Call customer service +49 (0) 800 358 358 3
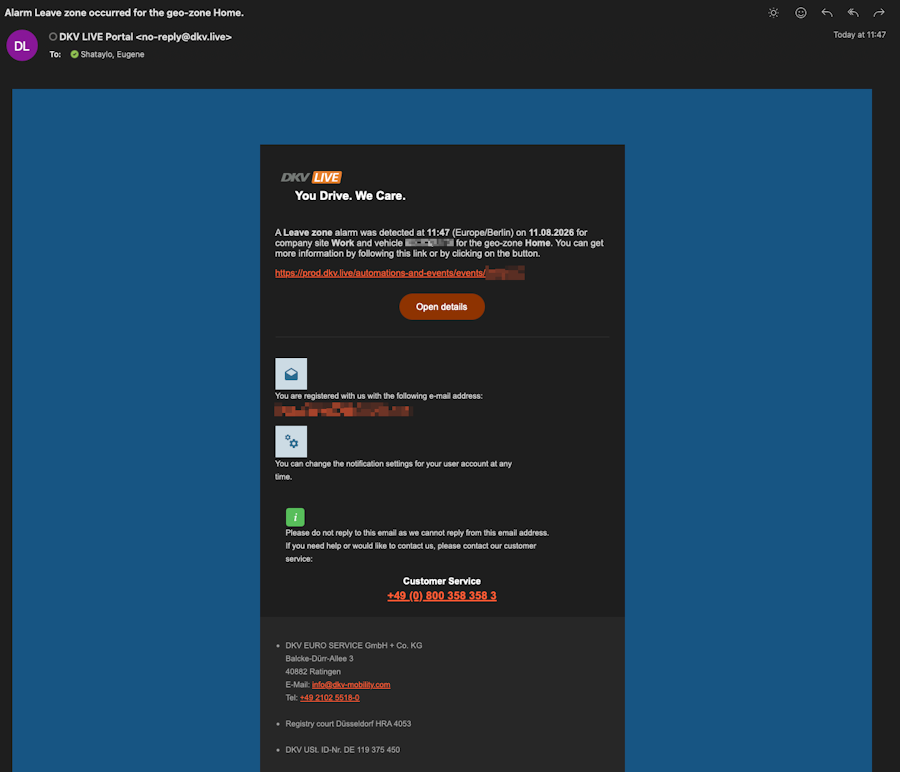The image size is (900, 772). click(x=441, y=596)
